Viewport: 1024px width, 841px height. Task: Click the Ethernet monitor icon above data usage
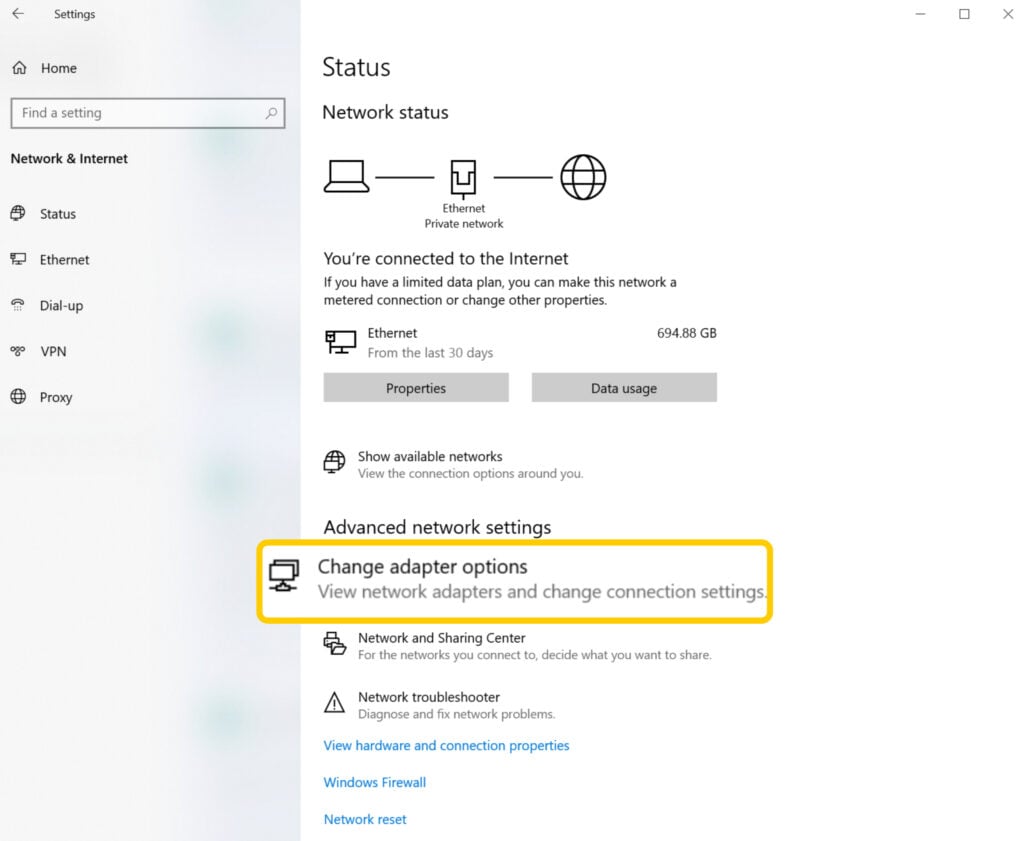[340, 341]
